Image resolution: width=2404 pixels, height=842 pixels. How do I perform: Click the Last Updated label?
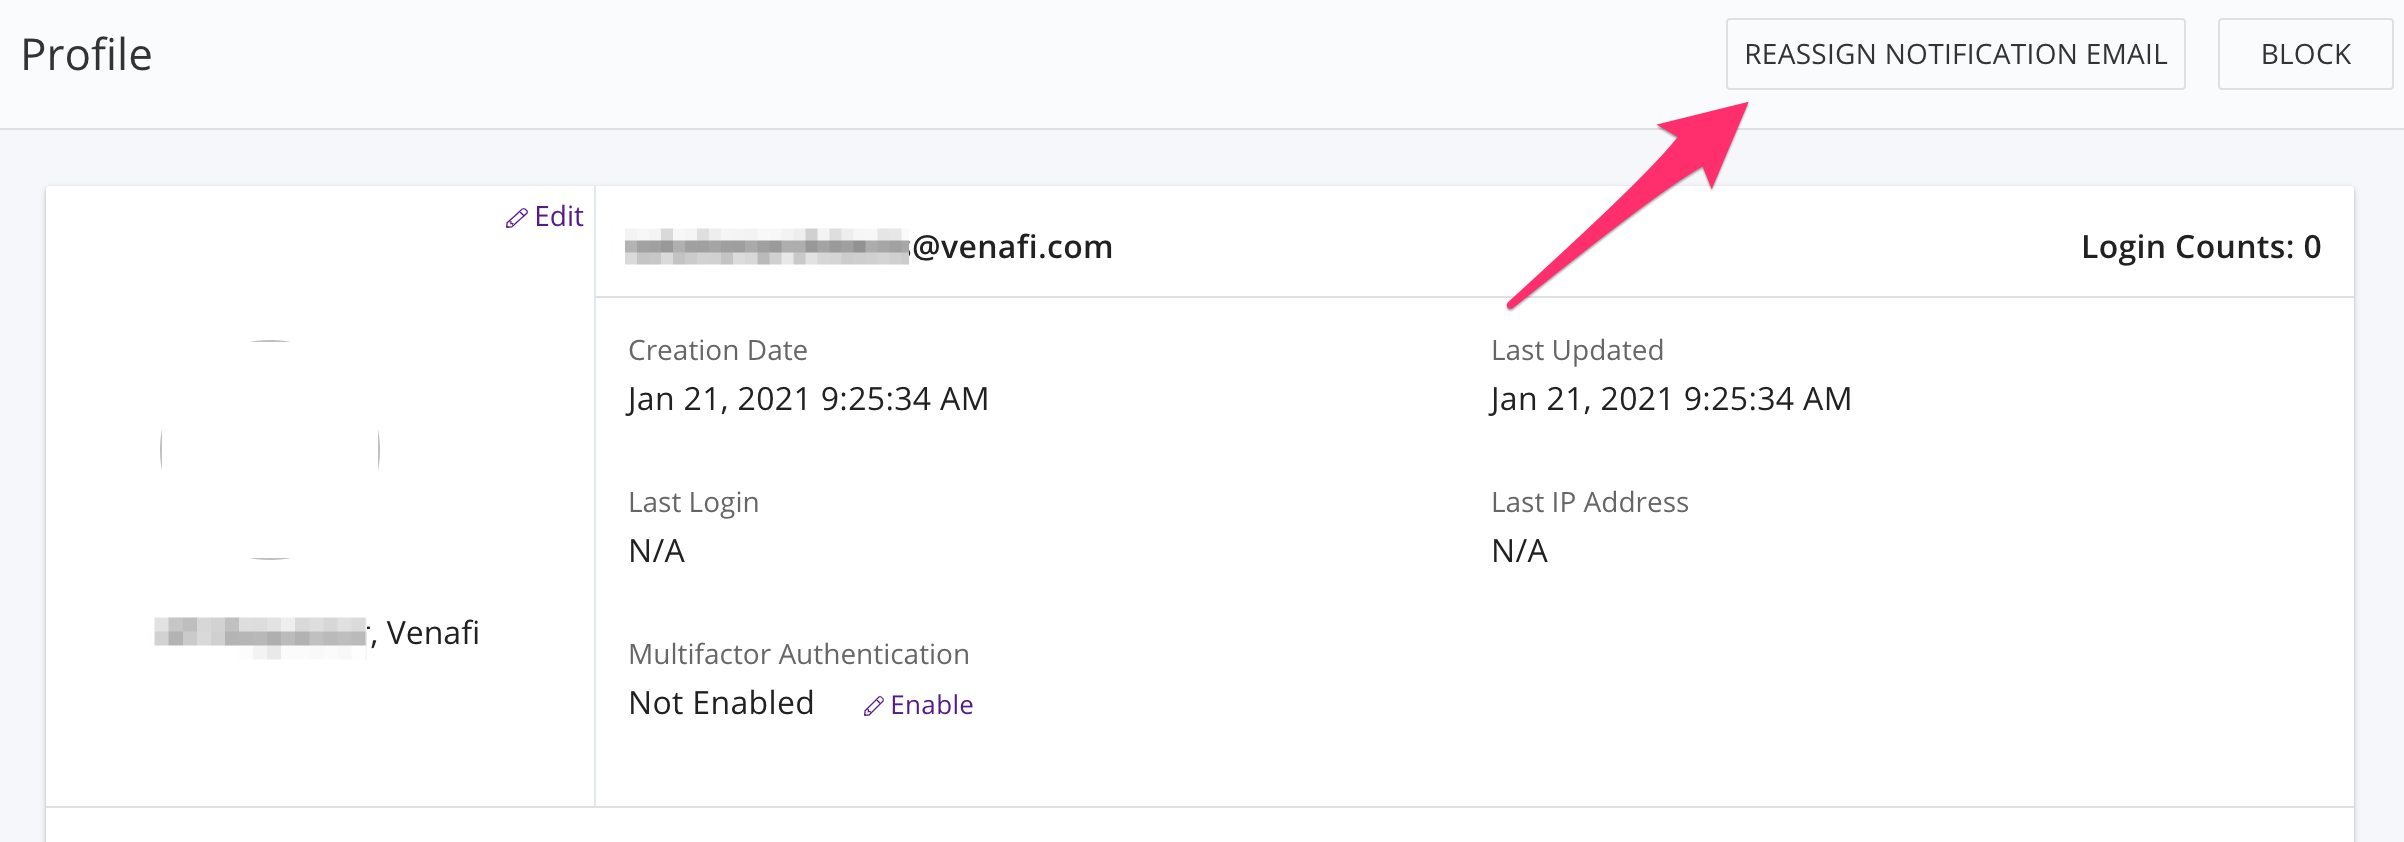pos(1577,350)
